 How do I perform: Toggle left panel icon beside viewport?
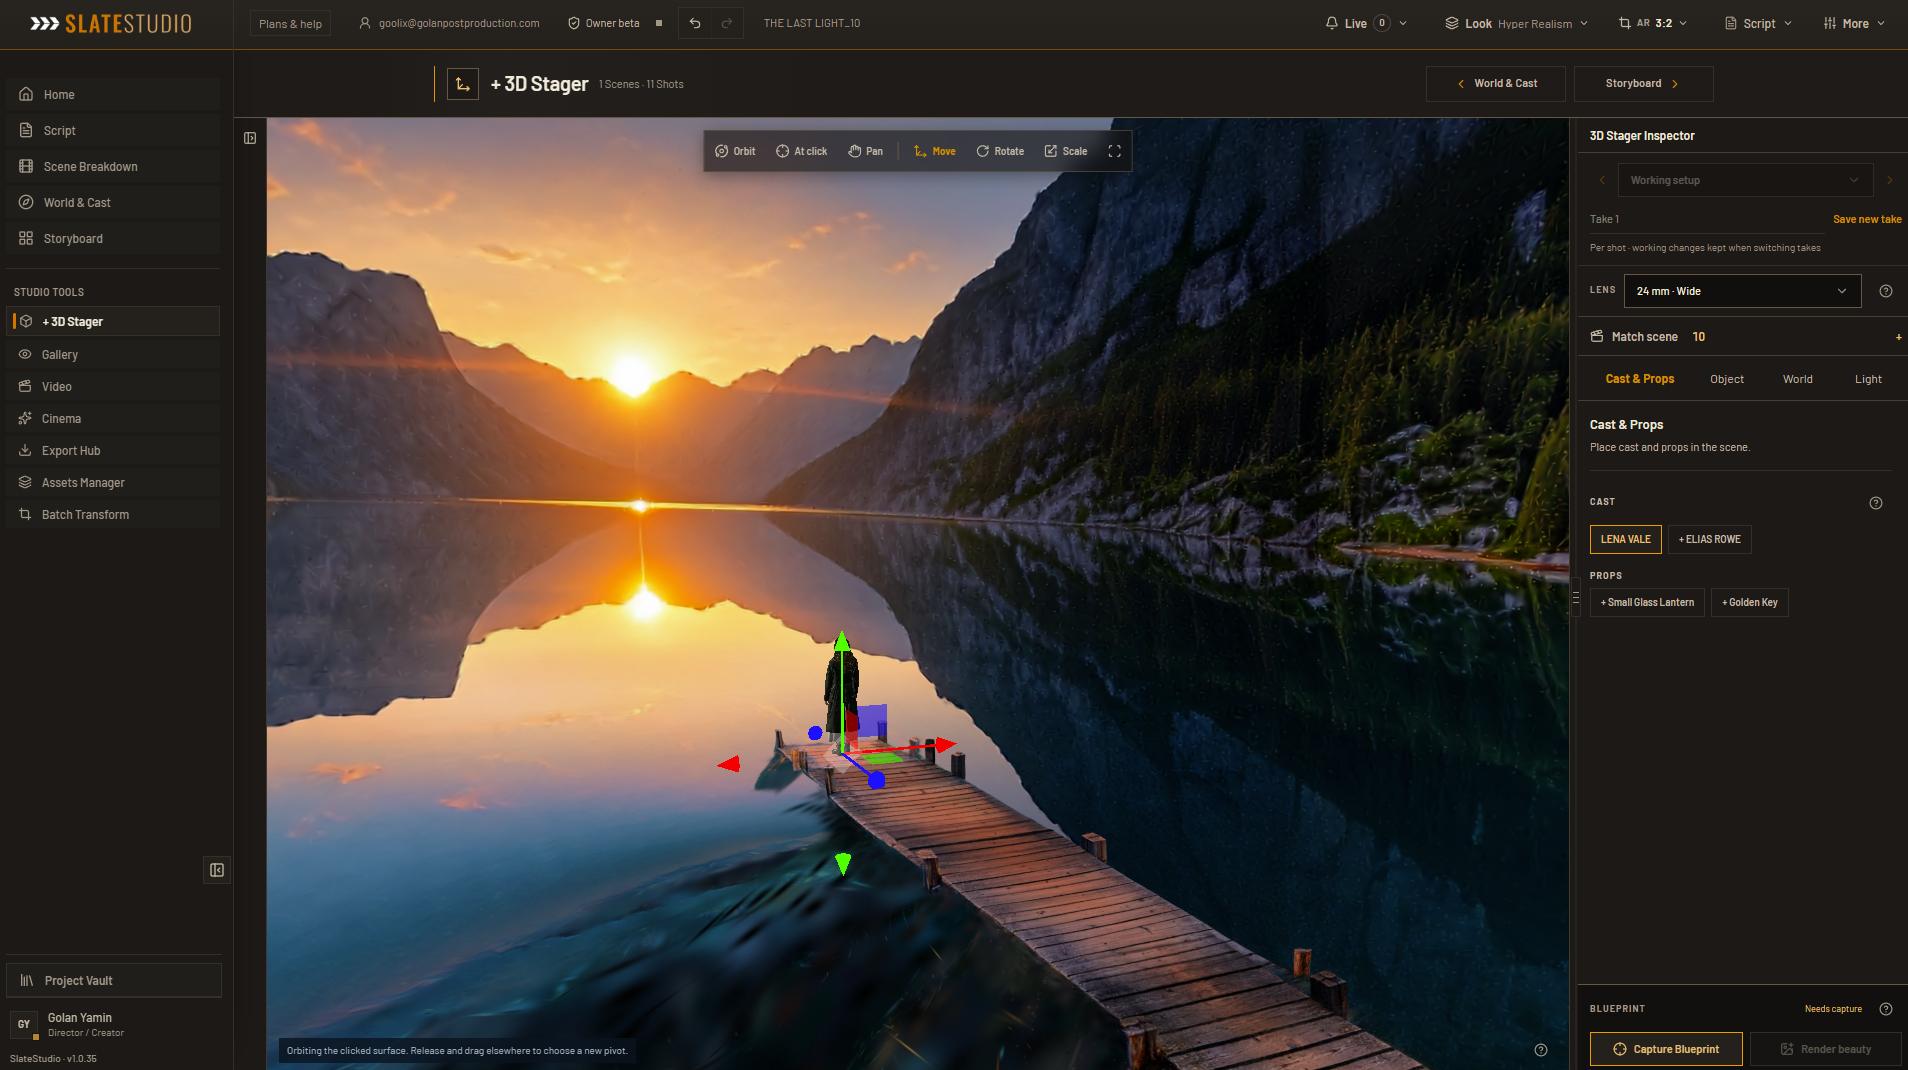click(250, 138)
